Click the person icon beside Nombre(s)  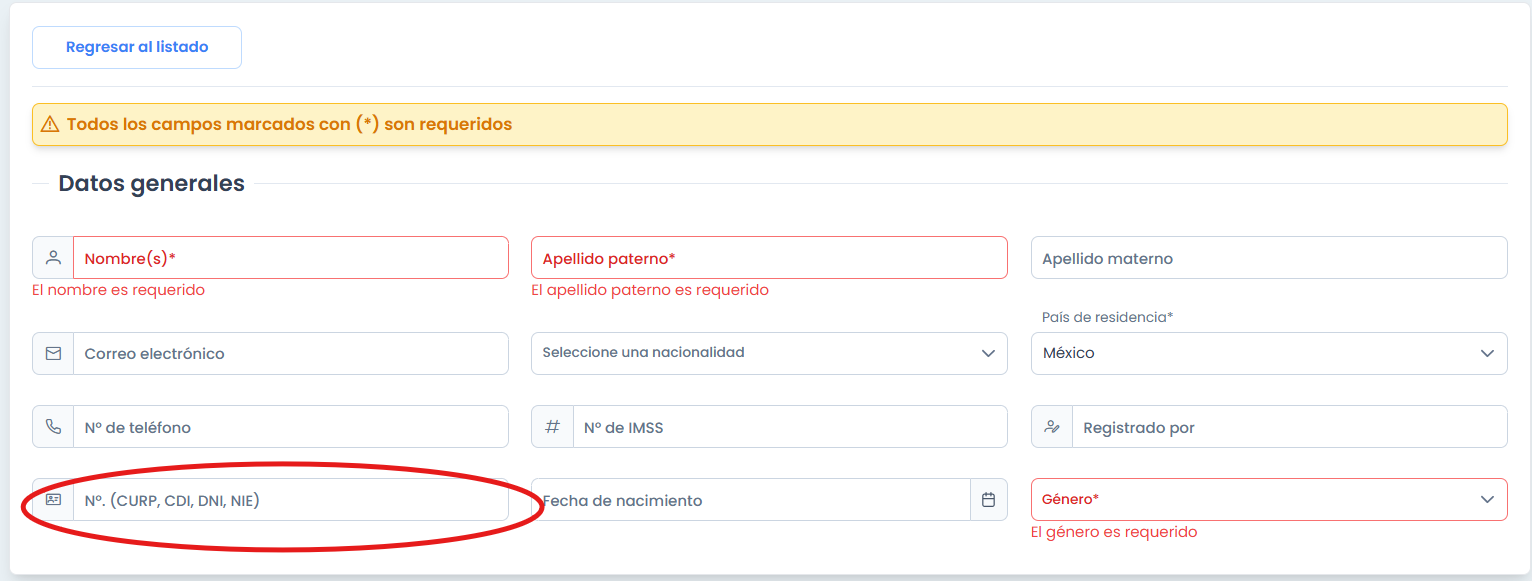coord(53,258)
